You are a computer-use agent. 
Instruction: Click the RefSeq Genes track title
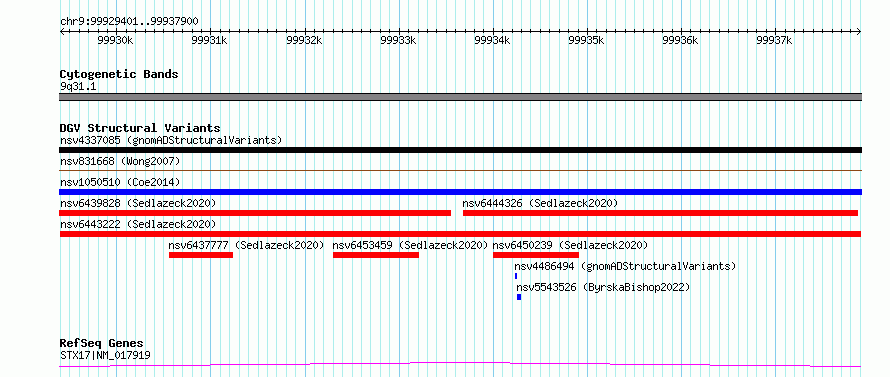tap(101, 344)
